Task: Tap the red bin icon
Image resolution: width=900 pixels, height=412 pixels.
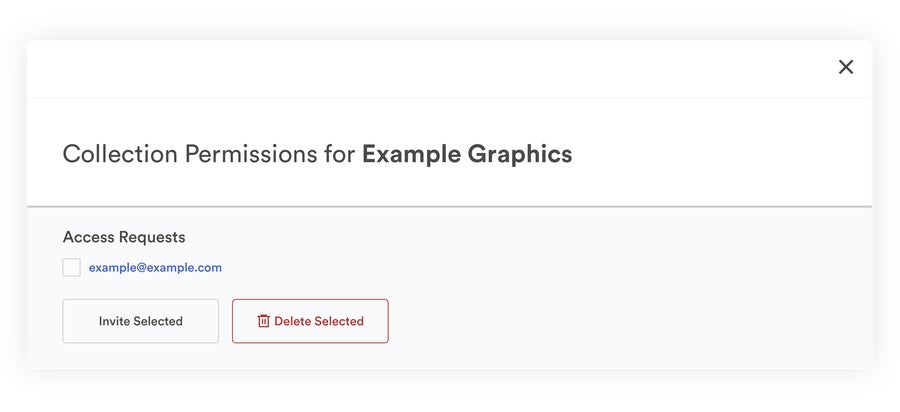Action: point(264,321)
